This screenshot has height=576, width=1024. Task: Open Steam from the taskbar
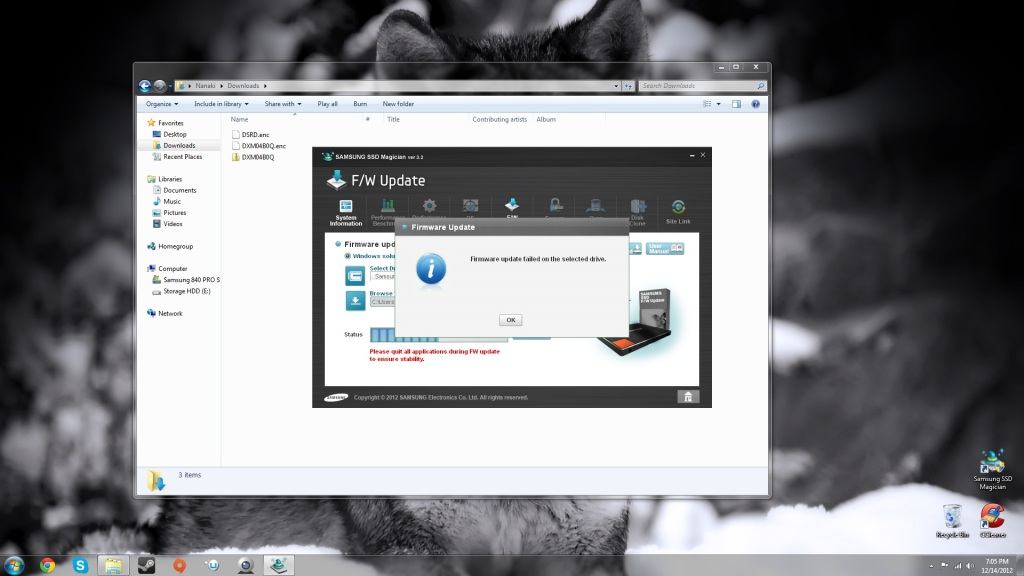[146, 565]
